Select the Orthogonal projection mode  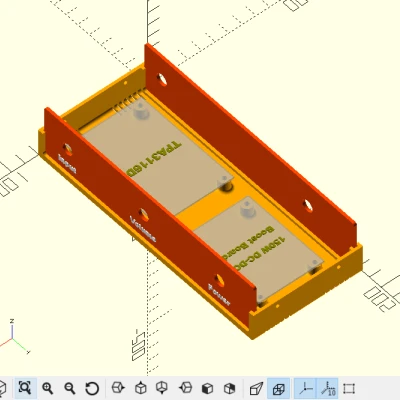(279, 388)
